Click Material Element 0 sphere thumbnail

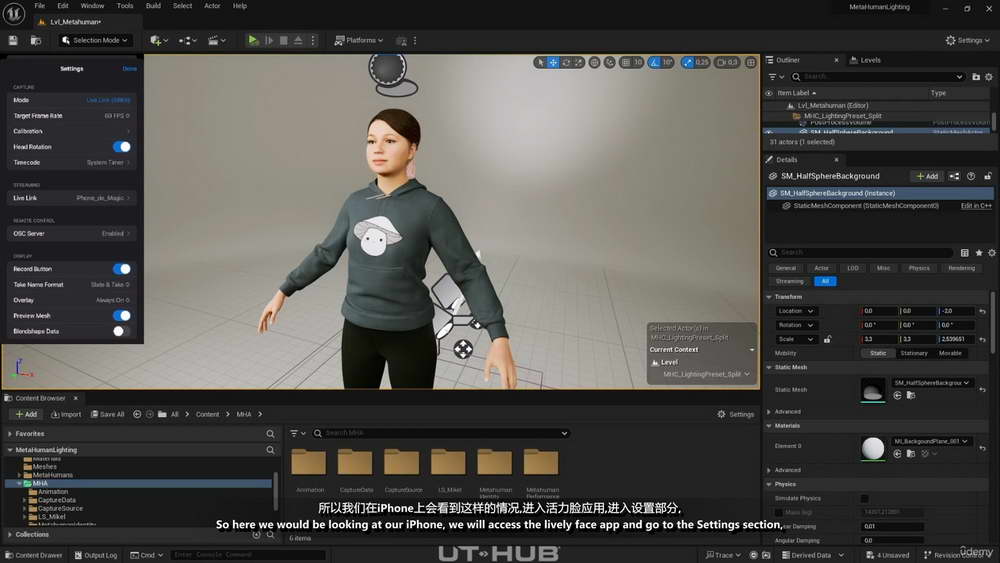(872, 448)
